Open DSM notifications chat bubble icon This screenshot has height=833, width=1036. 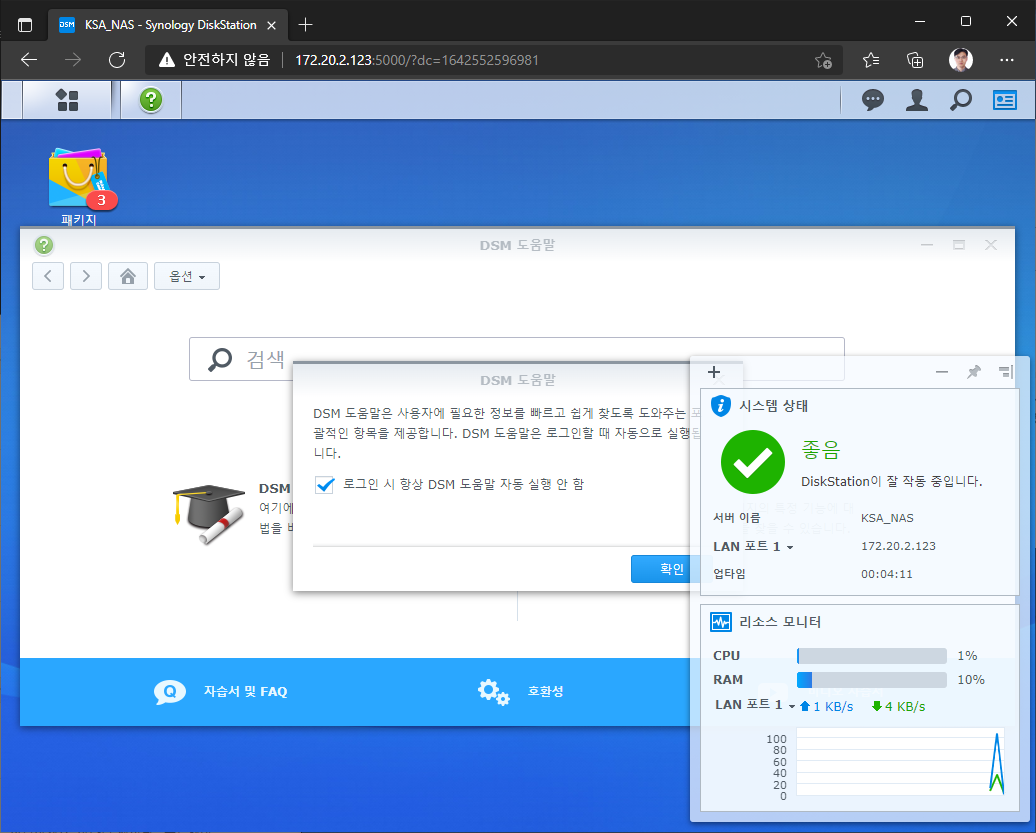(x=873, y=100)
